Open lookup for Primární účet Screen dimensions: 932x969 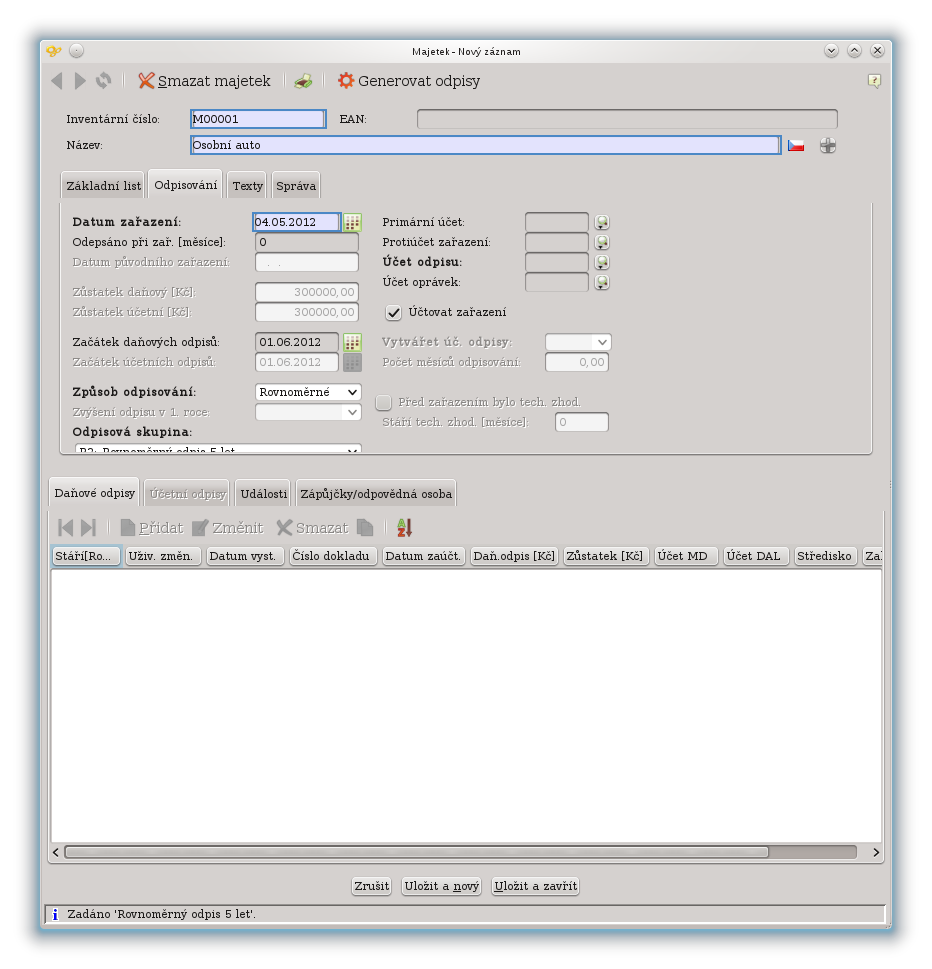click(x=602, y=222)
